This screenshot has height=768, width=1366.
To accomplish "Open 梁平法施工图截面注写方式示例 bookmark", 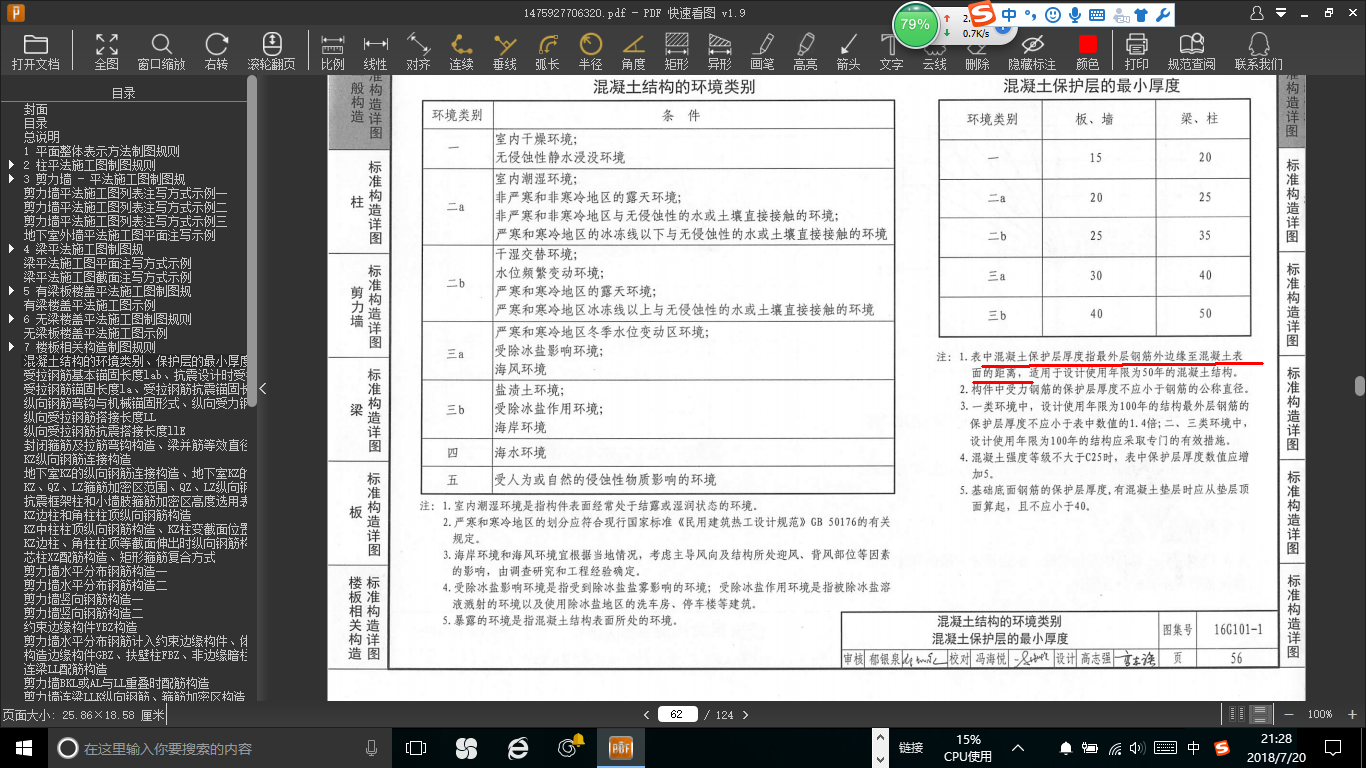I will (x=108, y=277).
